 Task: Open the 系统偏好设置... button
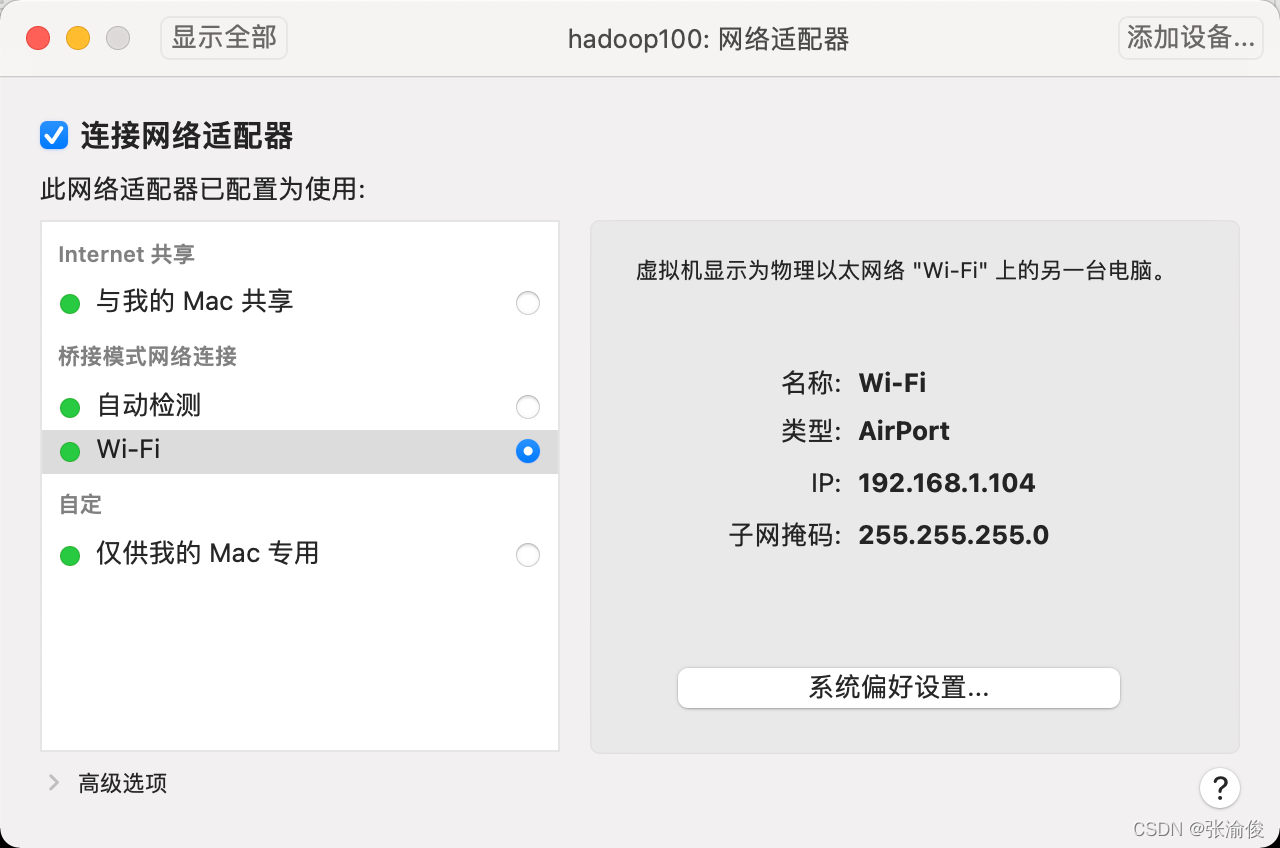point(898,688)
